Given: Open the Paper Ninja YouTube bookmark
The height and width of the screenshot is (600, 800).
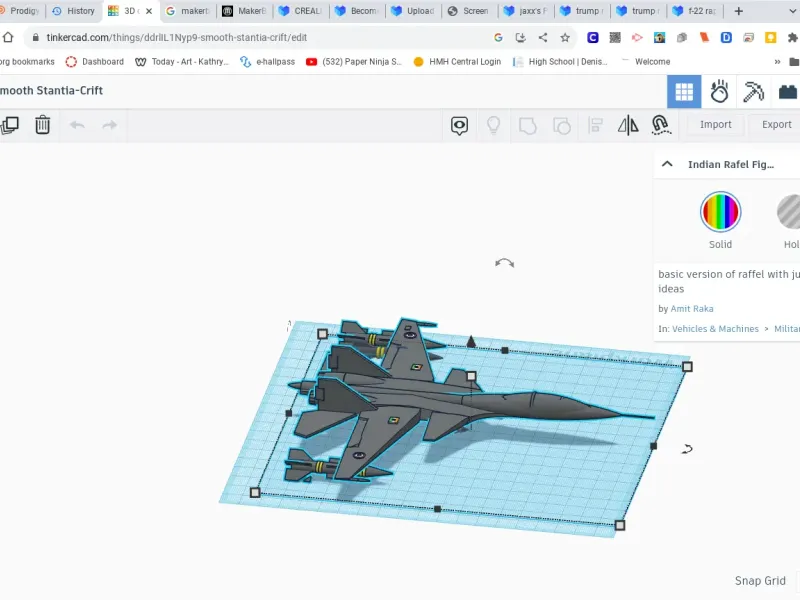Looking at the screenshot, I should pyautogui.click(x=354, y=62).
